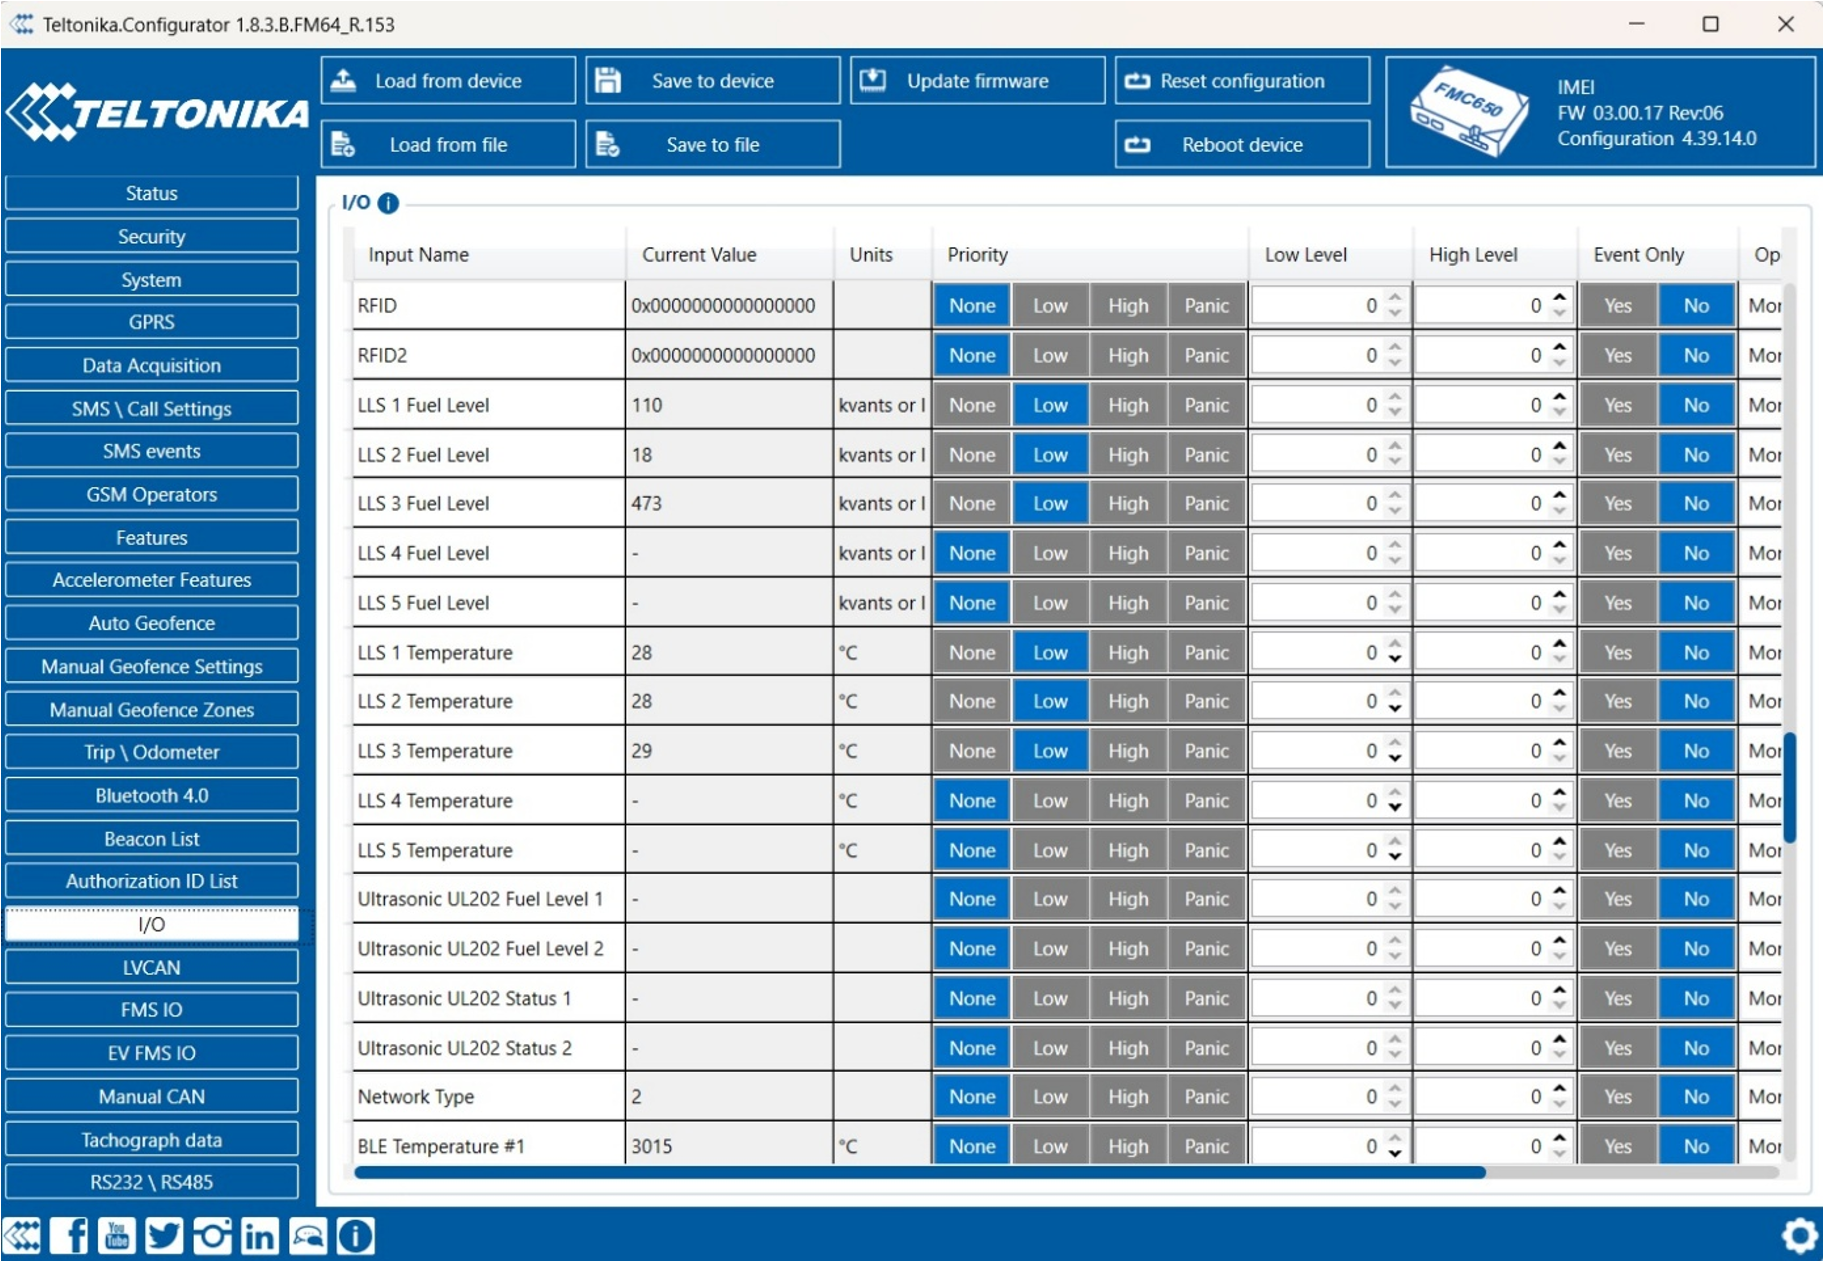Decrease LLS 1 Temperature Low Level with down arrow
Viewport: 1825px width, 1261px height.
point(1395,661)
